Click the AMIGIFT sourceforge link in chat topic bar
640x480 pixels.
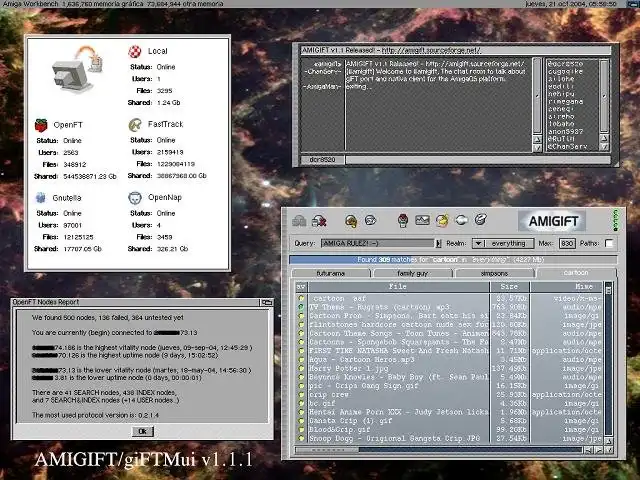(431, 51)
